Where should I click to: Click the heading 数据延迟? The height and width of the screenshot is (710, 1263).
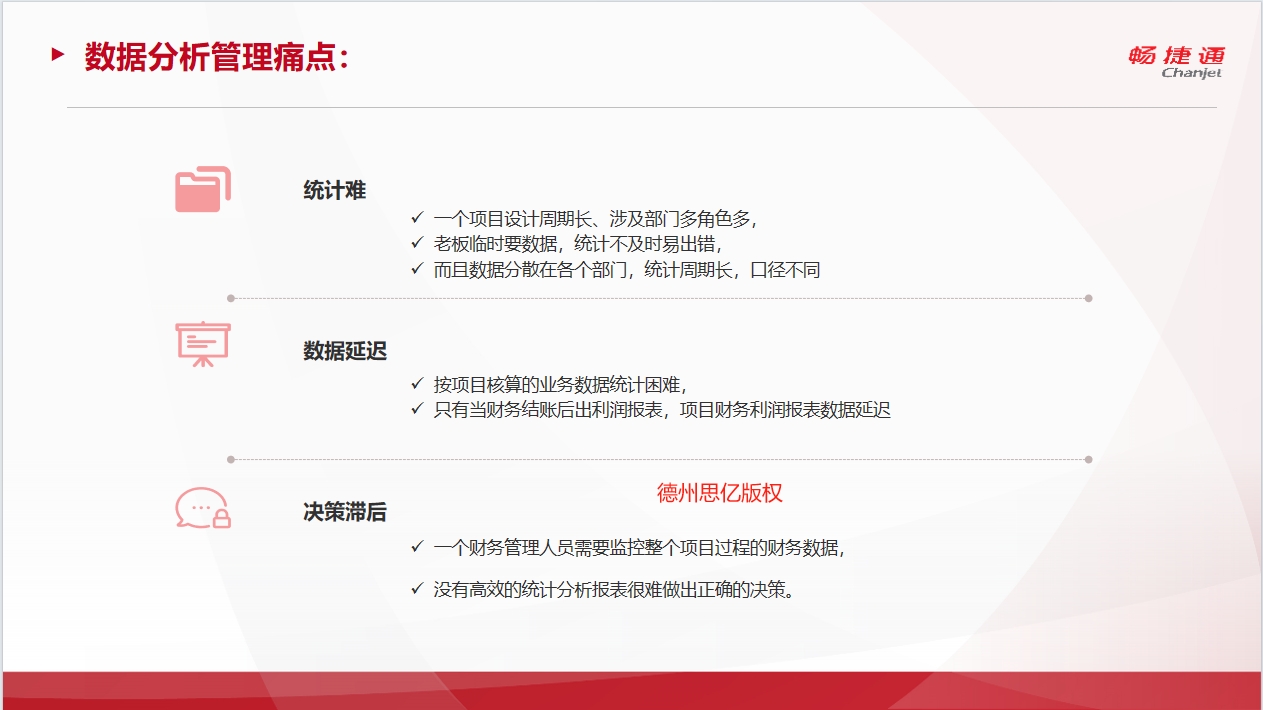(345, 351)
